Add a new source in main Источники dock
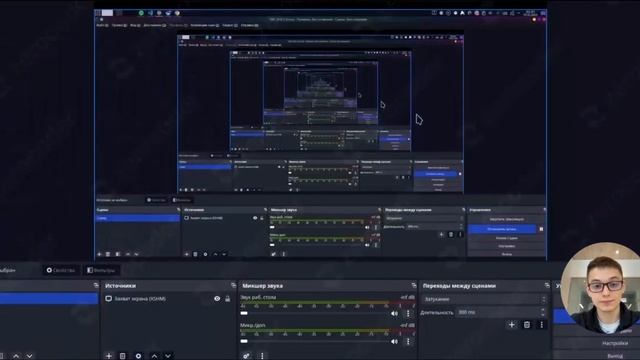Image resolution: width=640 pixels, height=360 pixels. [109, 356]
